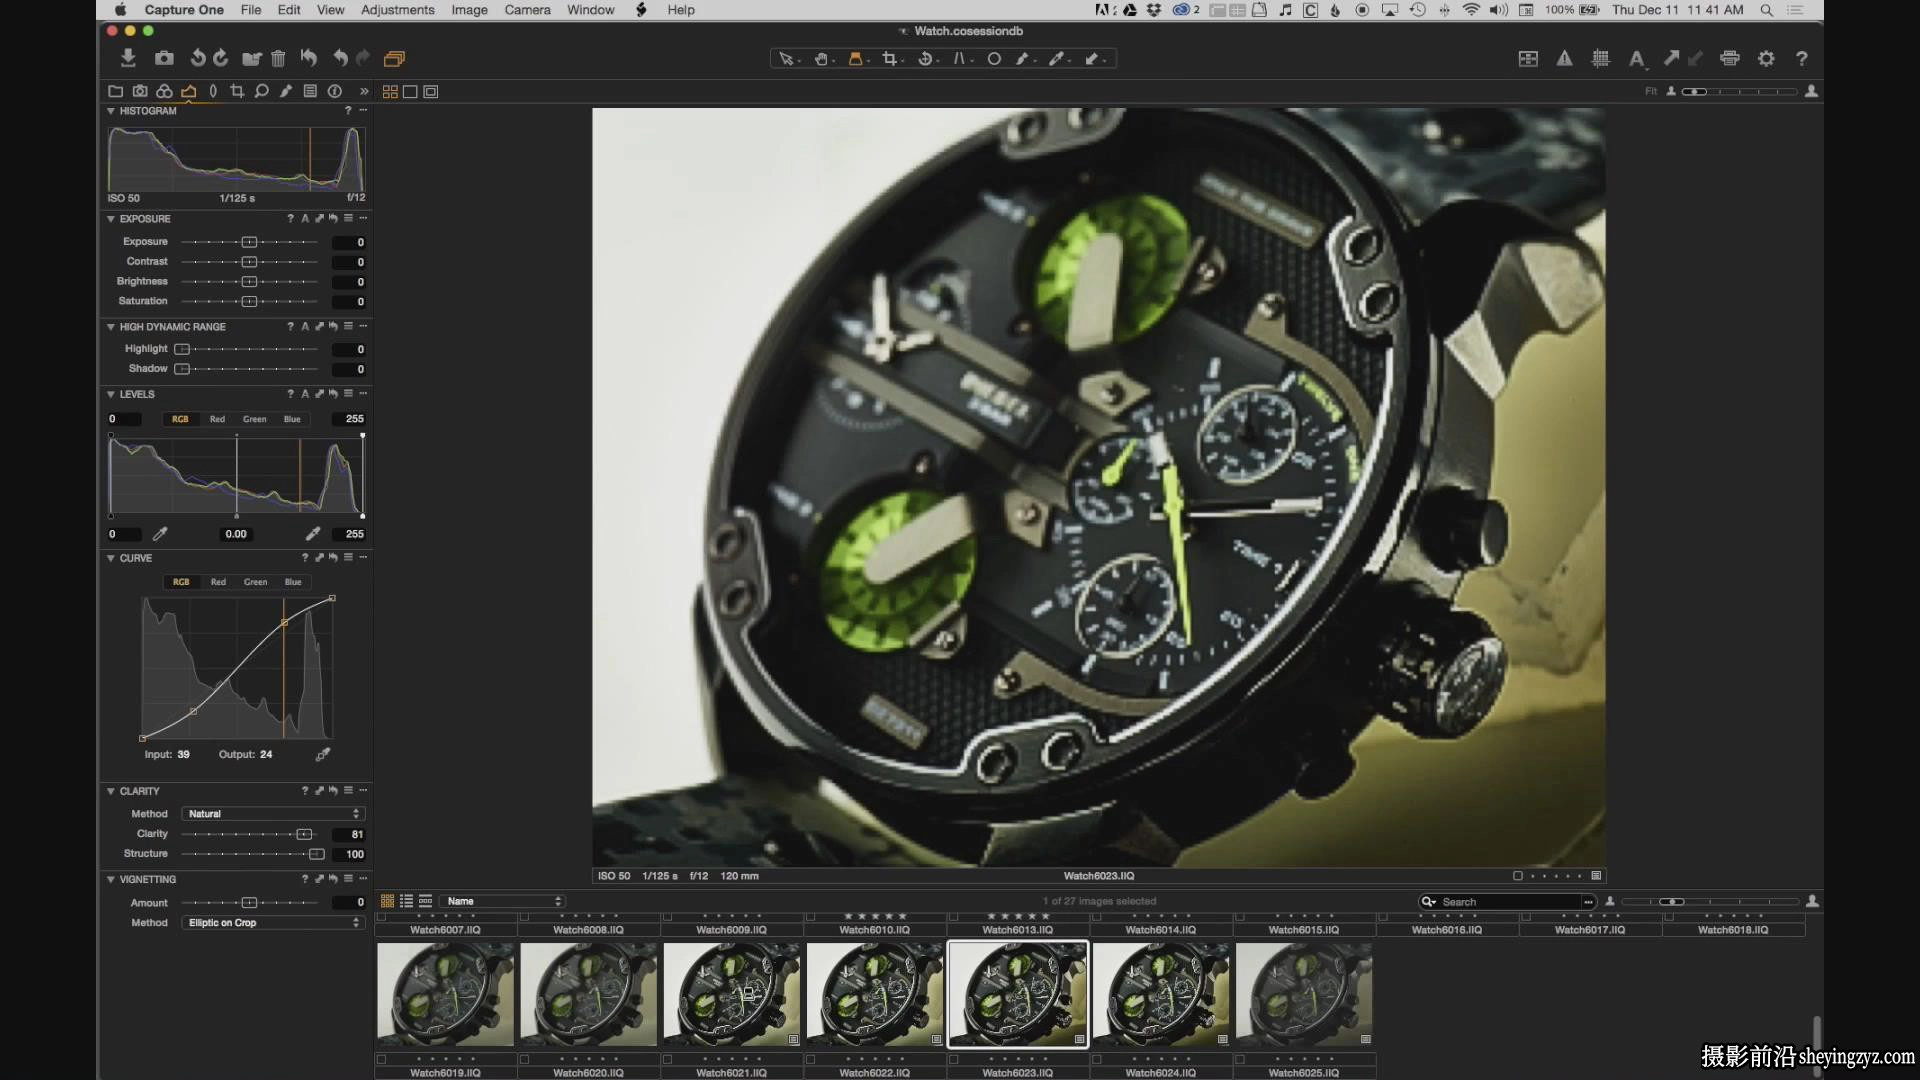Click the Help question mark toolbar icon
This screenshot has height=1080, width=1920.
coord(1802,59)
